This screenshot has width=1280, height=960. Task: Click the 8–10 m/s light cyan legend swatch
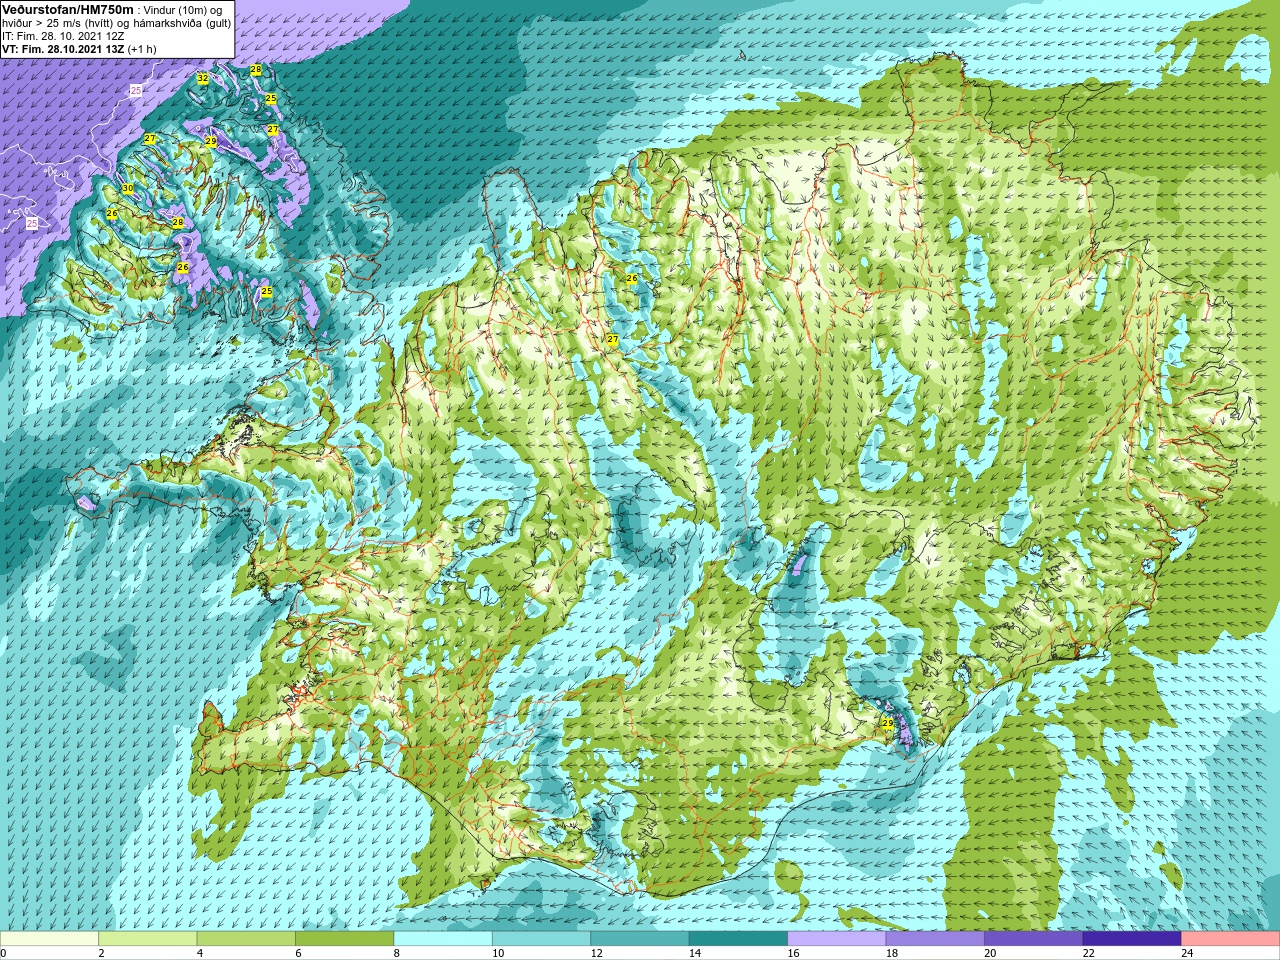point(443,939)
